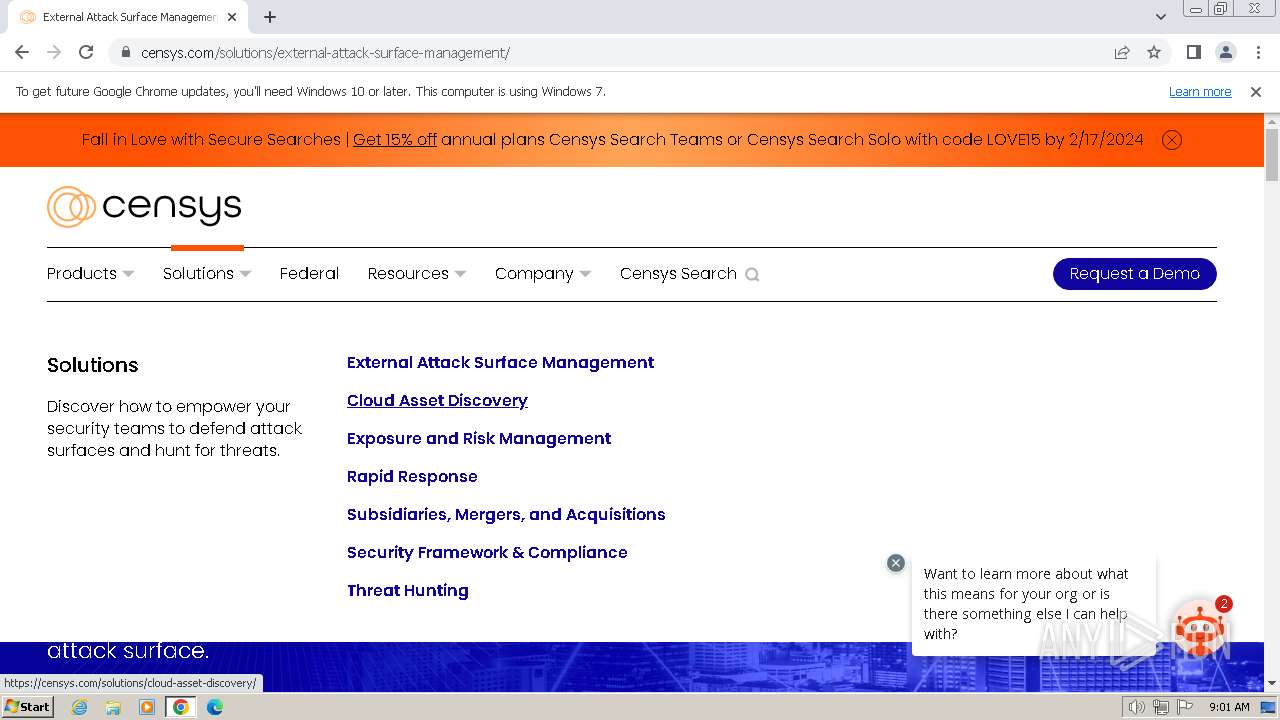Click Learn more about Chrome updates
This screenshot has width=1280, height=720.
coord(1200,91)
